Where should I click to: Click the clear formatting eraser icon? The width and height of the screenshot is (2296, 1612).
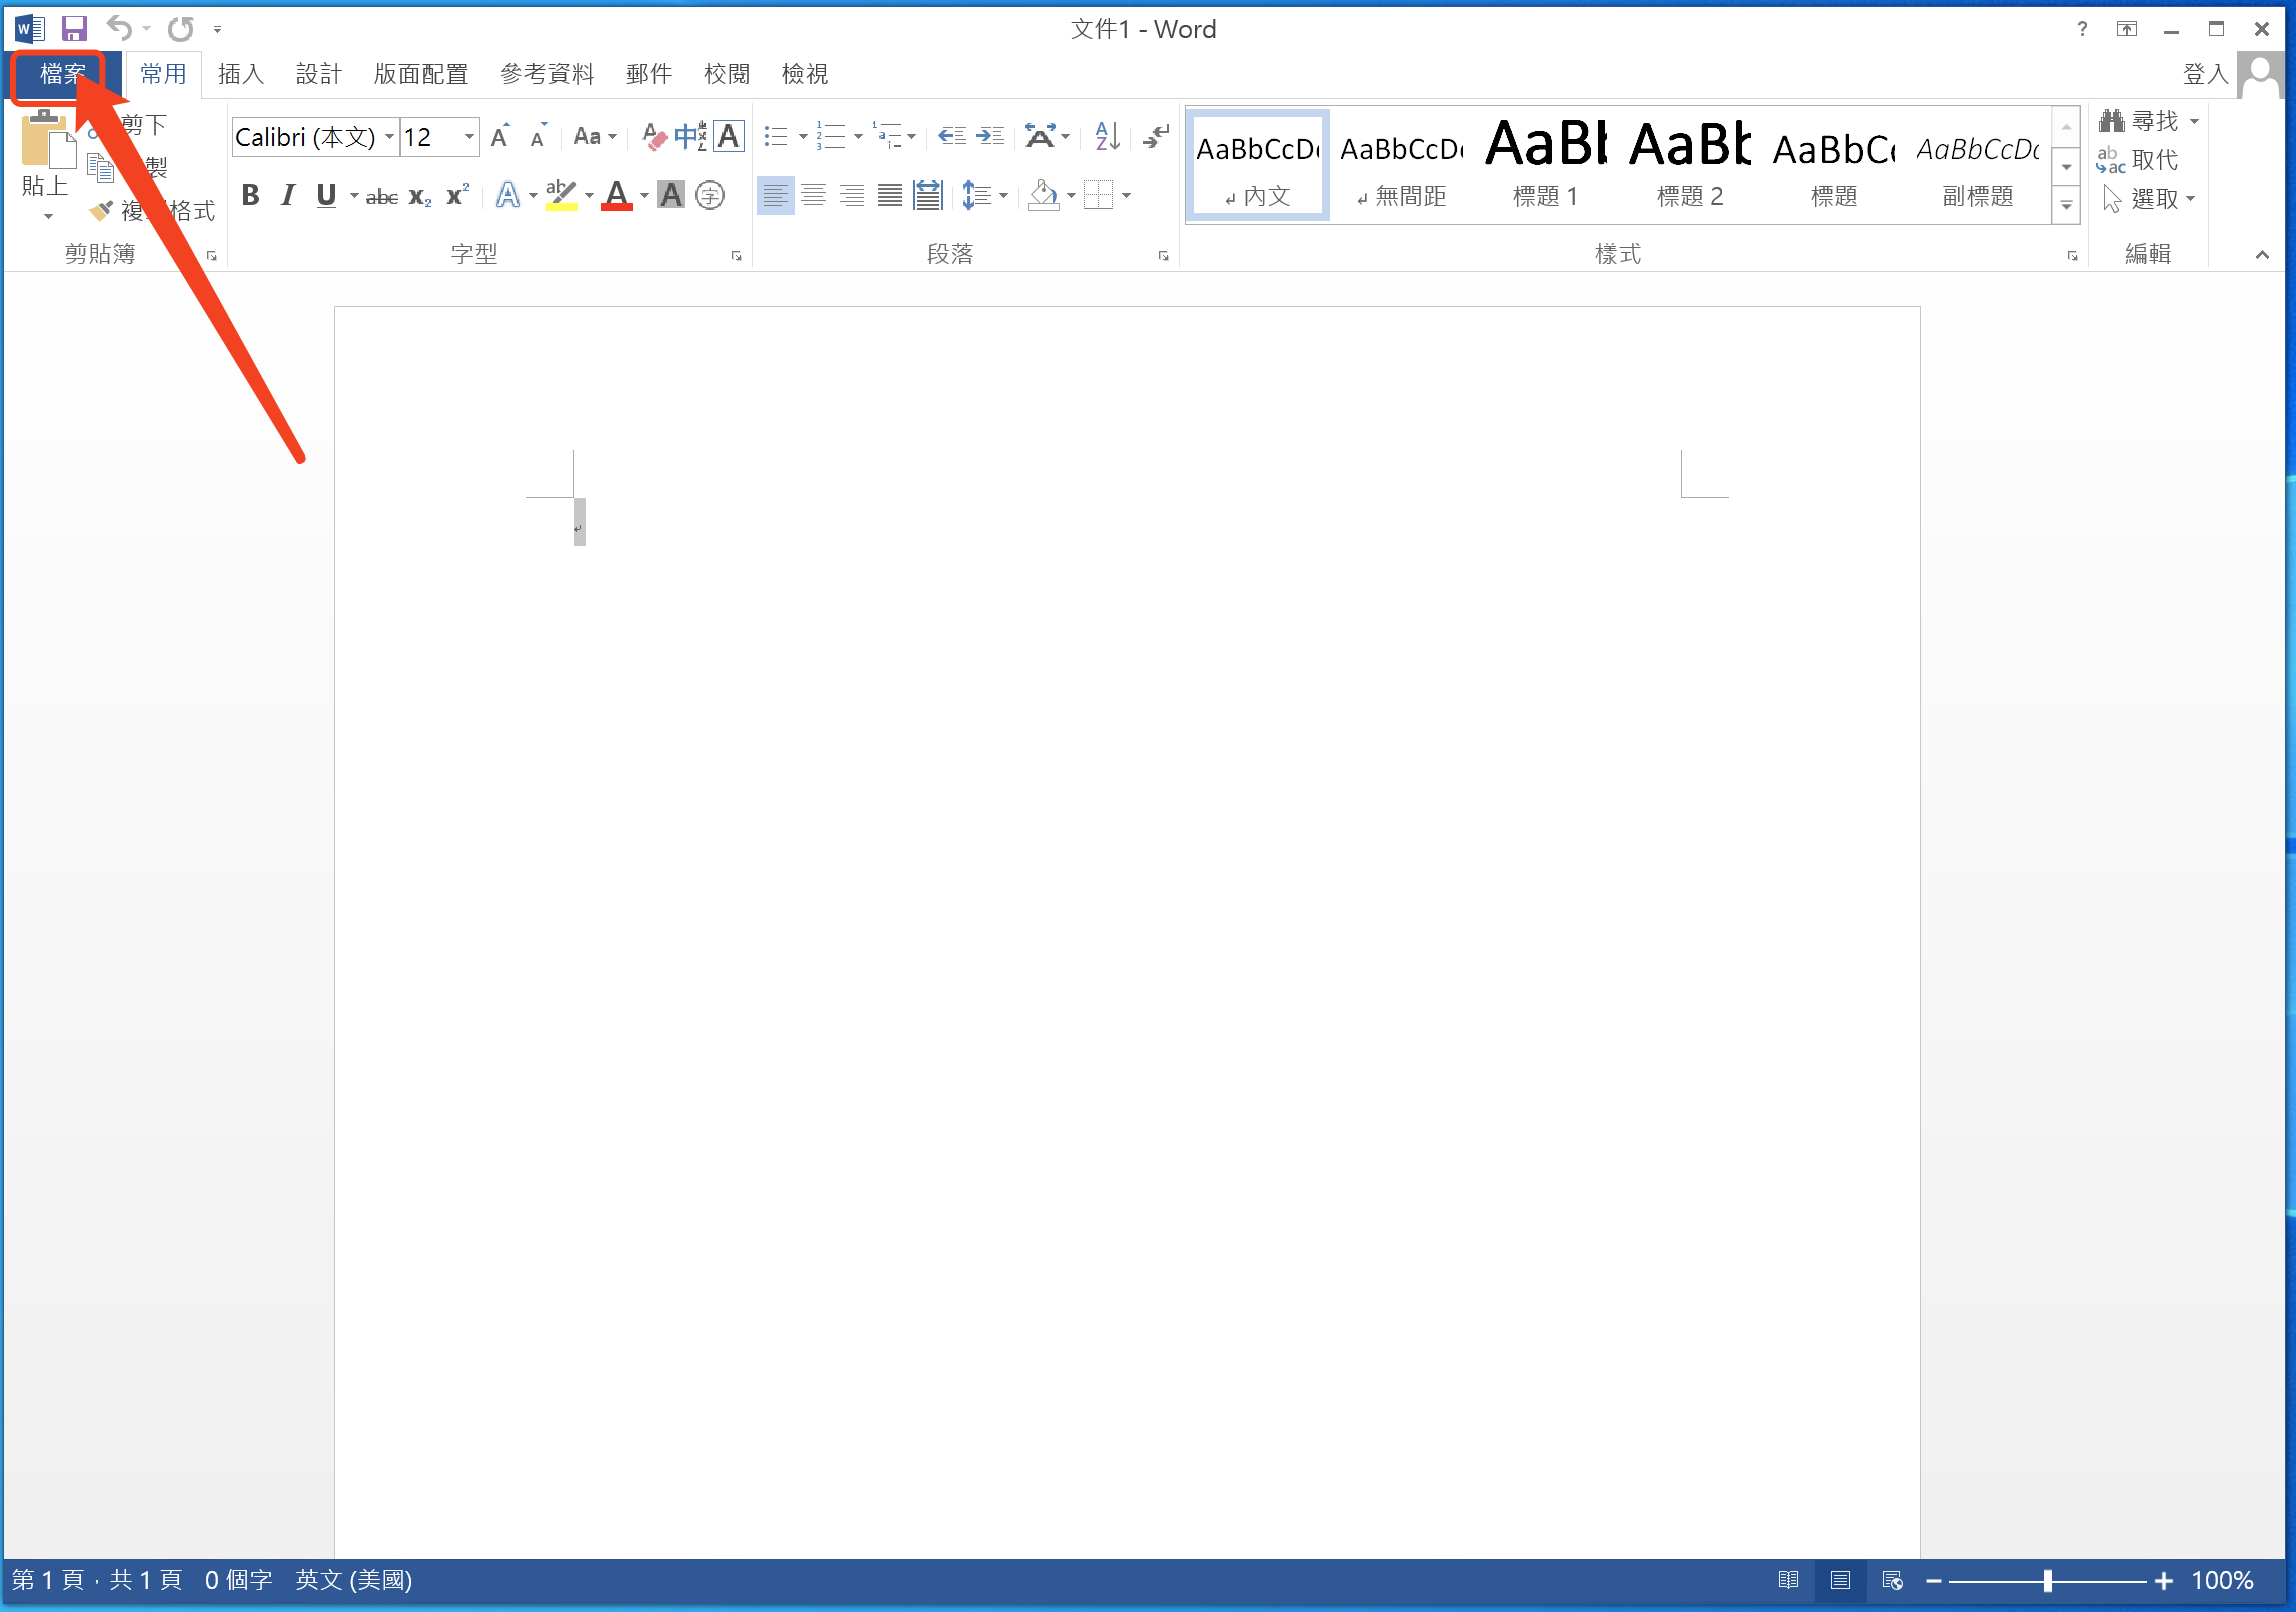point(654,136)
